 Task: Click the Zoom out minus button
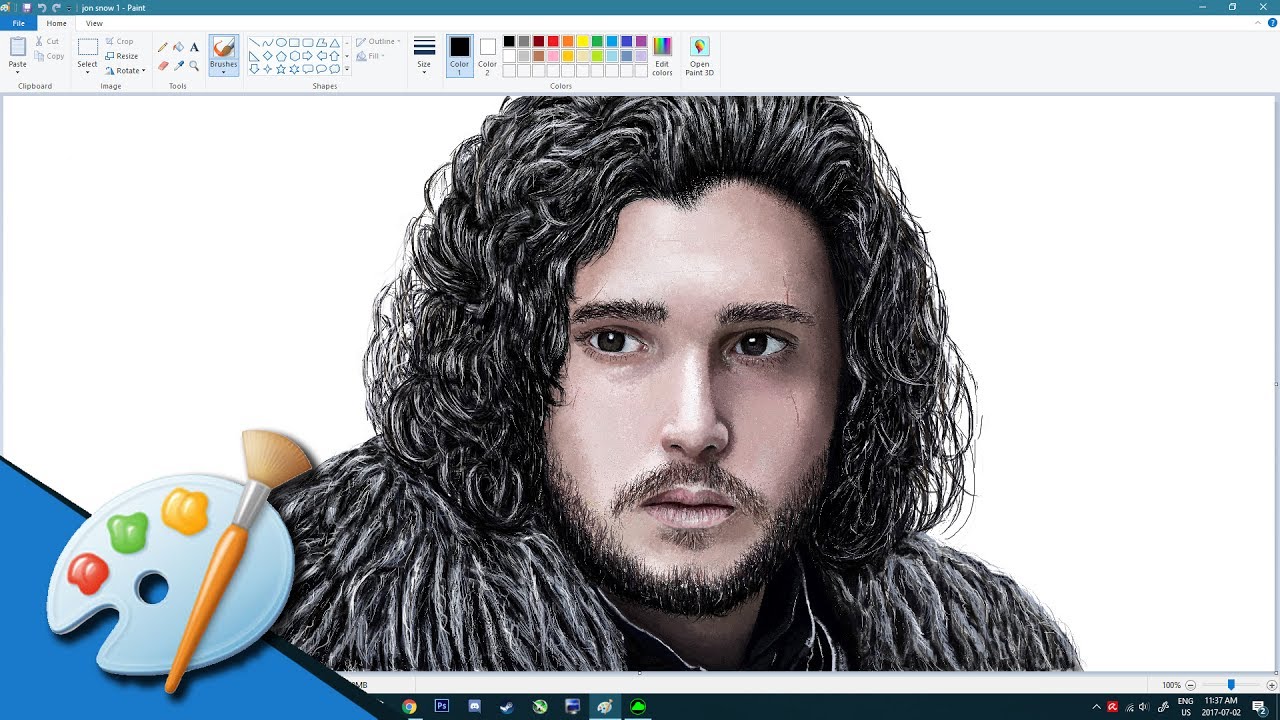click(x=1190, y=685)
